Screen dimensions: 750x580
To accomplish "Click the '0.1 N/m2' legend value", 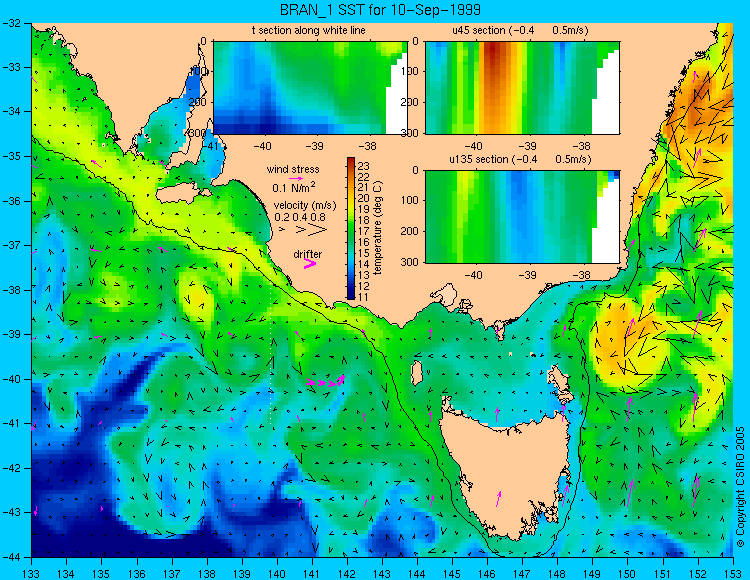I will click(294, 187).
